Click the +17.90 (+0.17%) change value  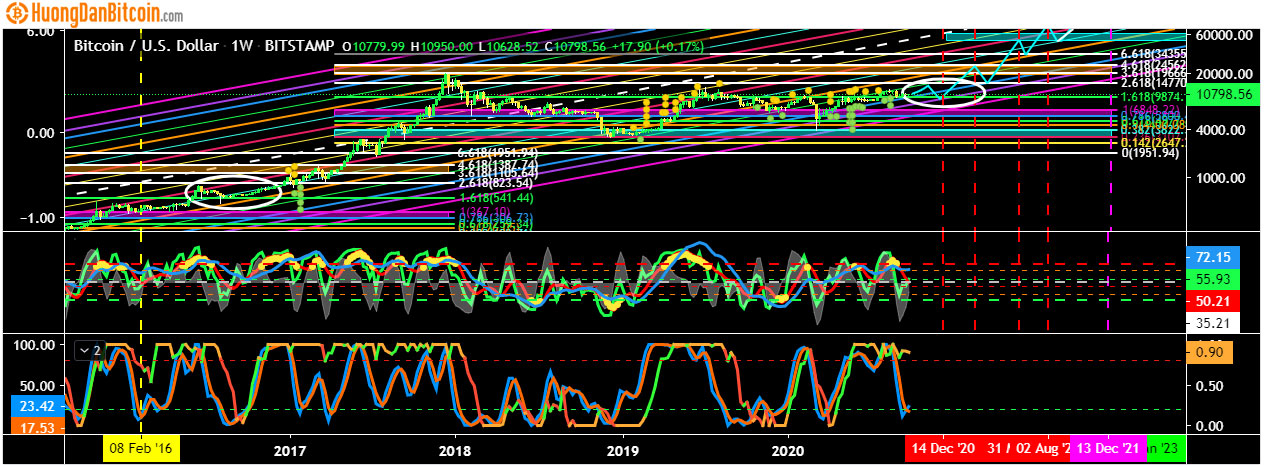[x=656, y=46]
